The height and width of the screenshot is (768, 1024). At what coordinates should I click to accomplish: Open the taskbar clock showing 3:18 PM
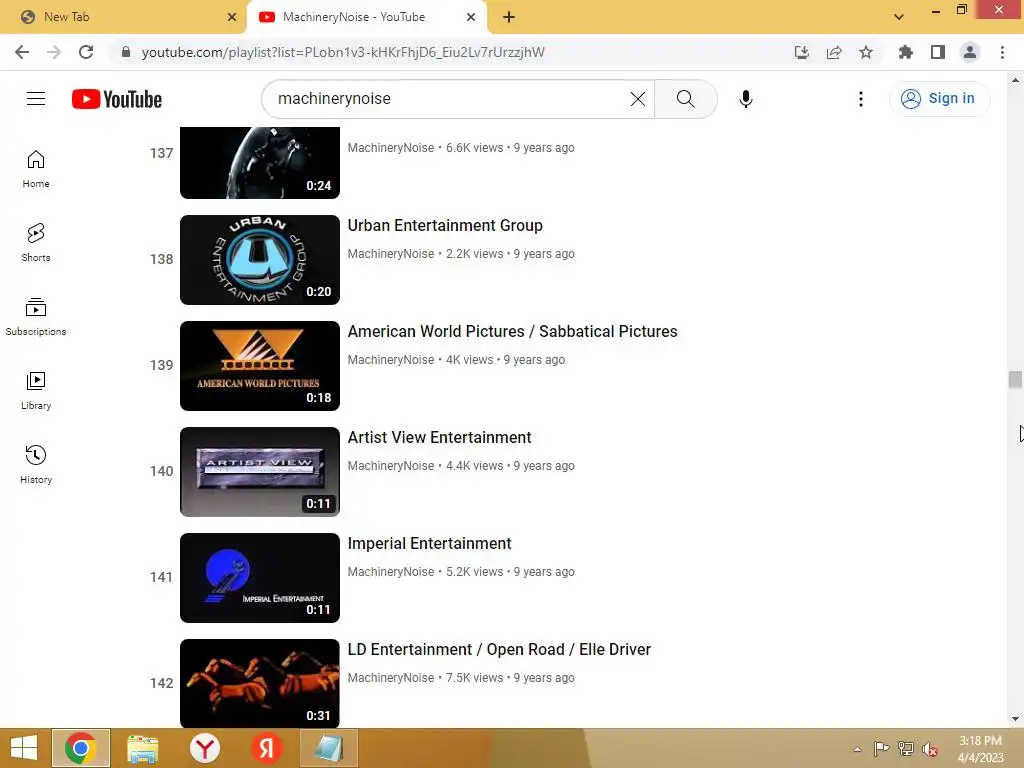tap(980, 749)
